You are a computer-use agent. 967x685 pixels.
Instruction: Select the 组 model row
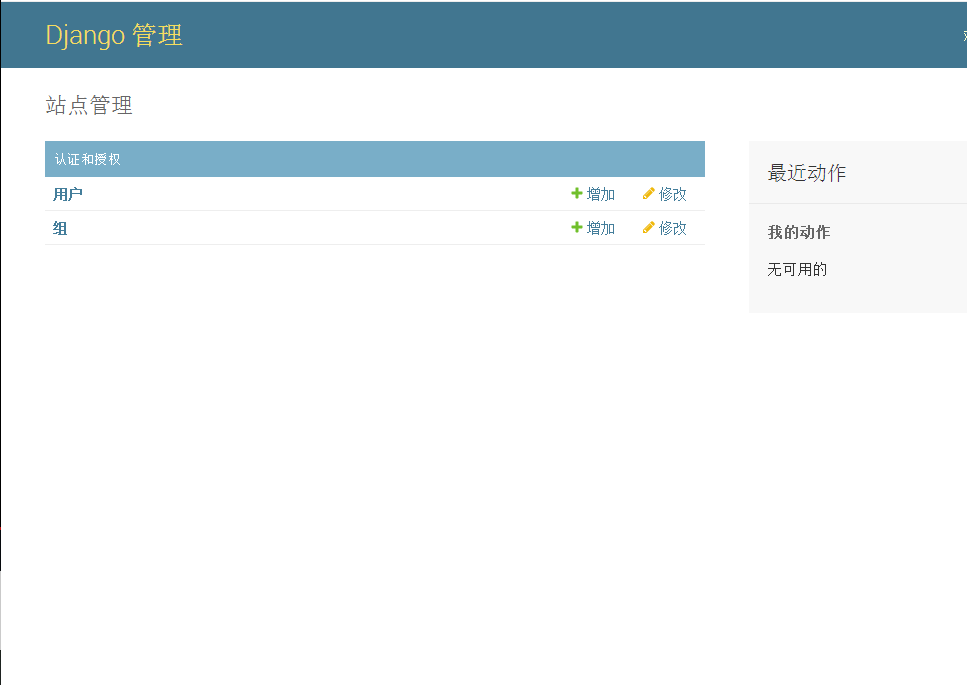pyautogui.click(x=300, y=228)
